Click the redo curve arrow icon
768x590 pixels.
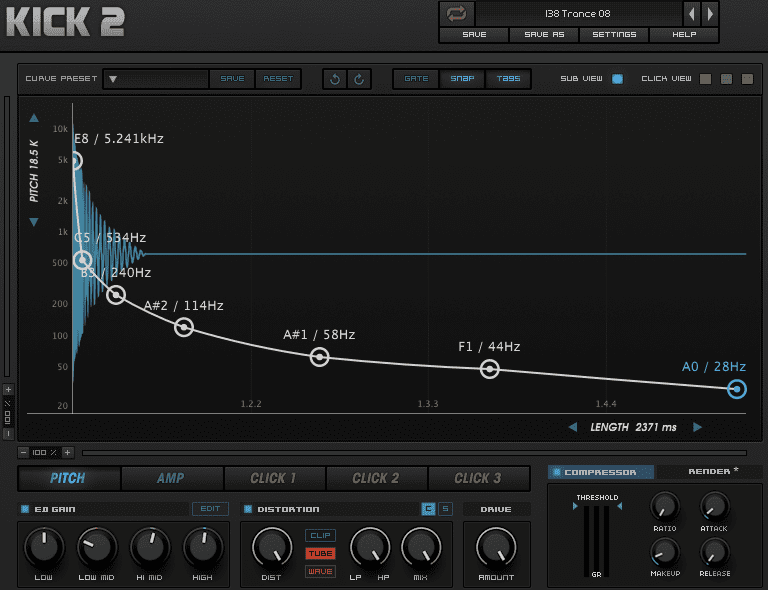point(359,78)
